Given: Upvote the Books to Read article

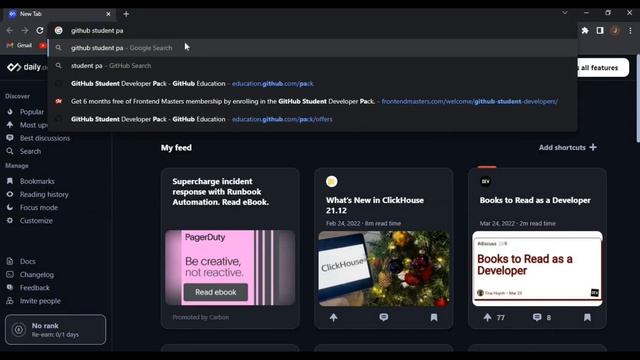Looking at the screenshot, I should pyautogui.click(x=487, y=317).
